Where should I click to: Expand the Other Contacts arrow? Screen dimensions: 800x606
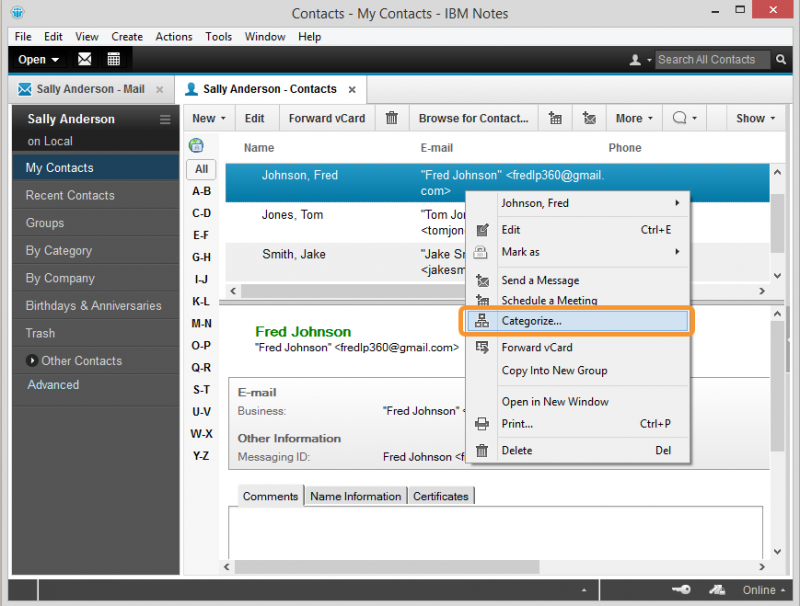pyautogui.click(x=32, y=361)
